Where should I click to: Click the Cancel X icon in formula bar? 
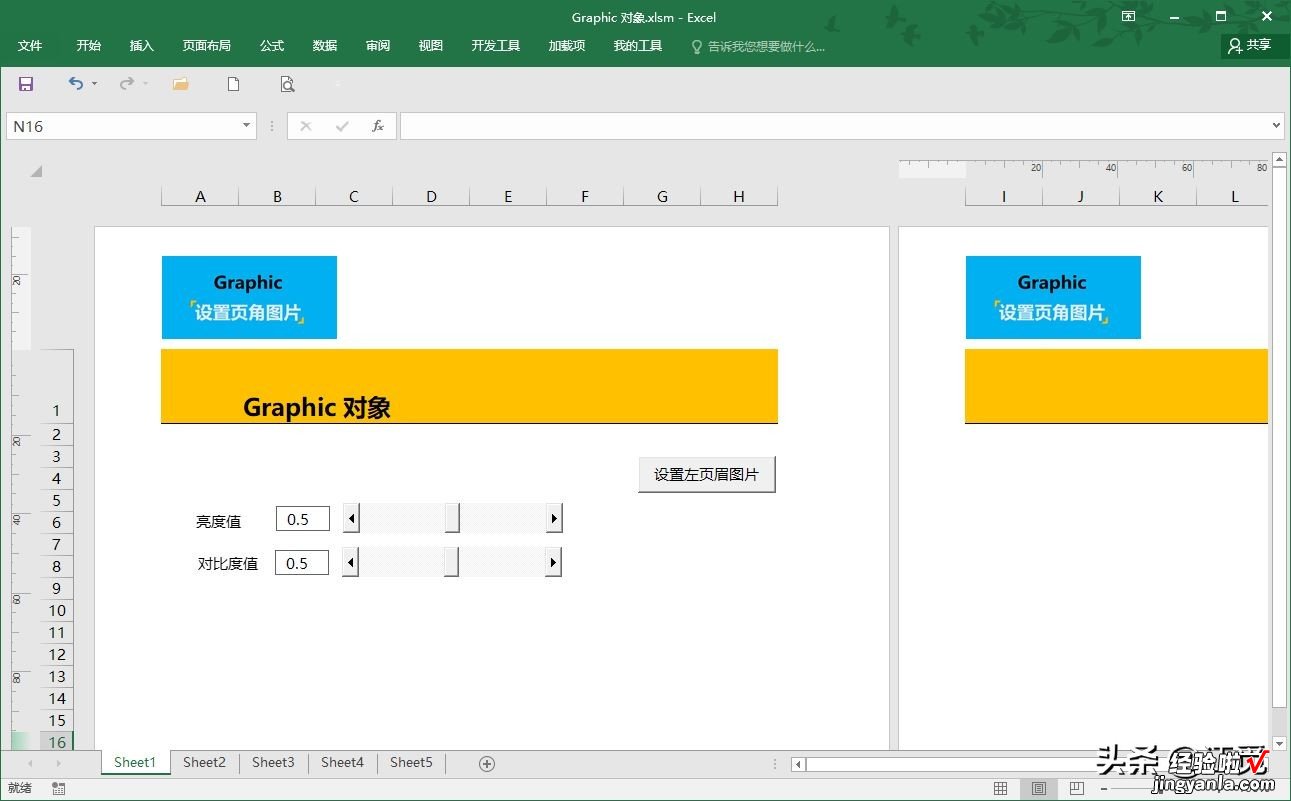coord(305,126)
